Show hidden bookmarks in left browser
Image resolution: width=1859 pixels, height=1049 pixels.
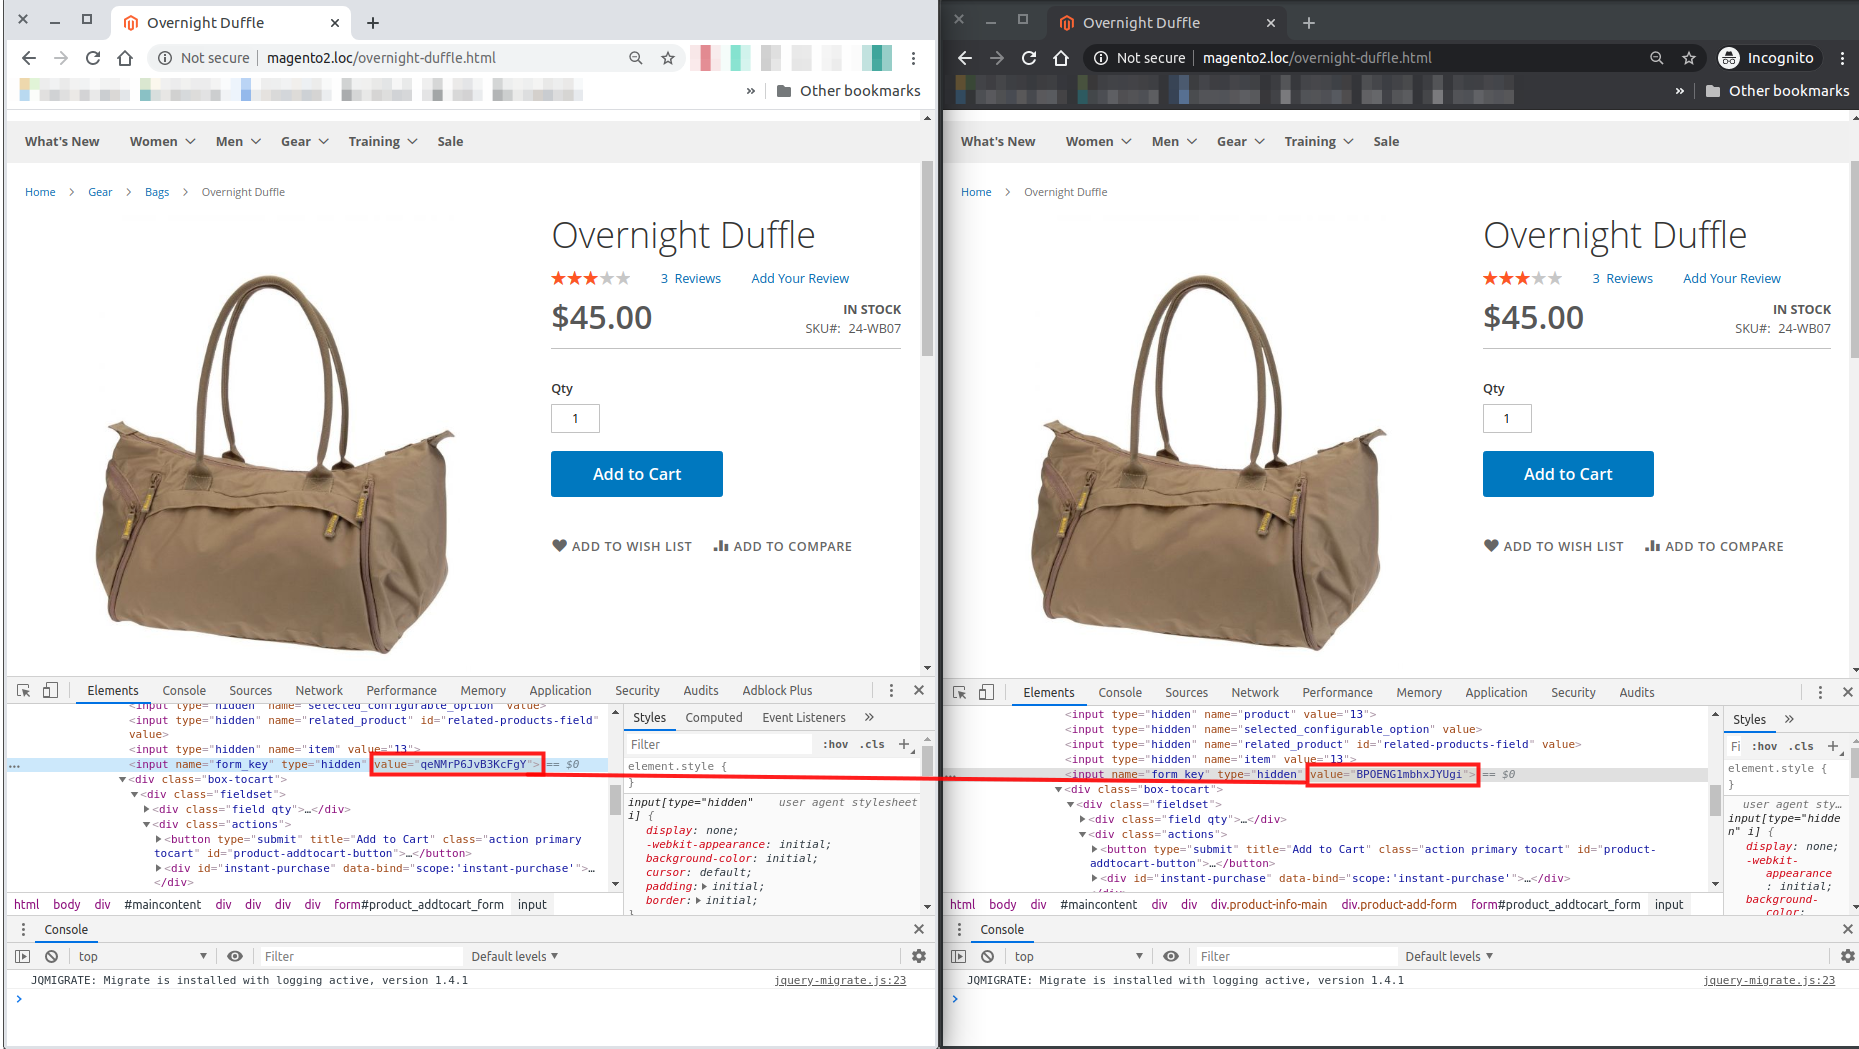click(x=751, y=91)
